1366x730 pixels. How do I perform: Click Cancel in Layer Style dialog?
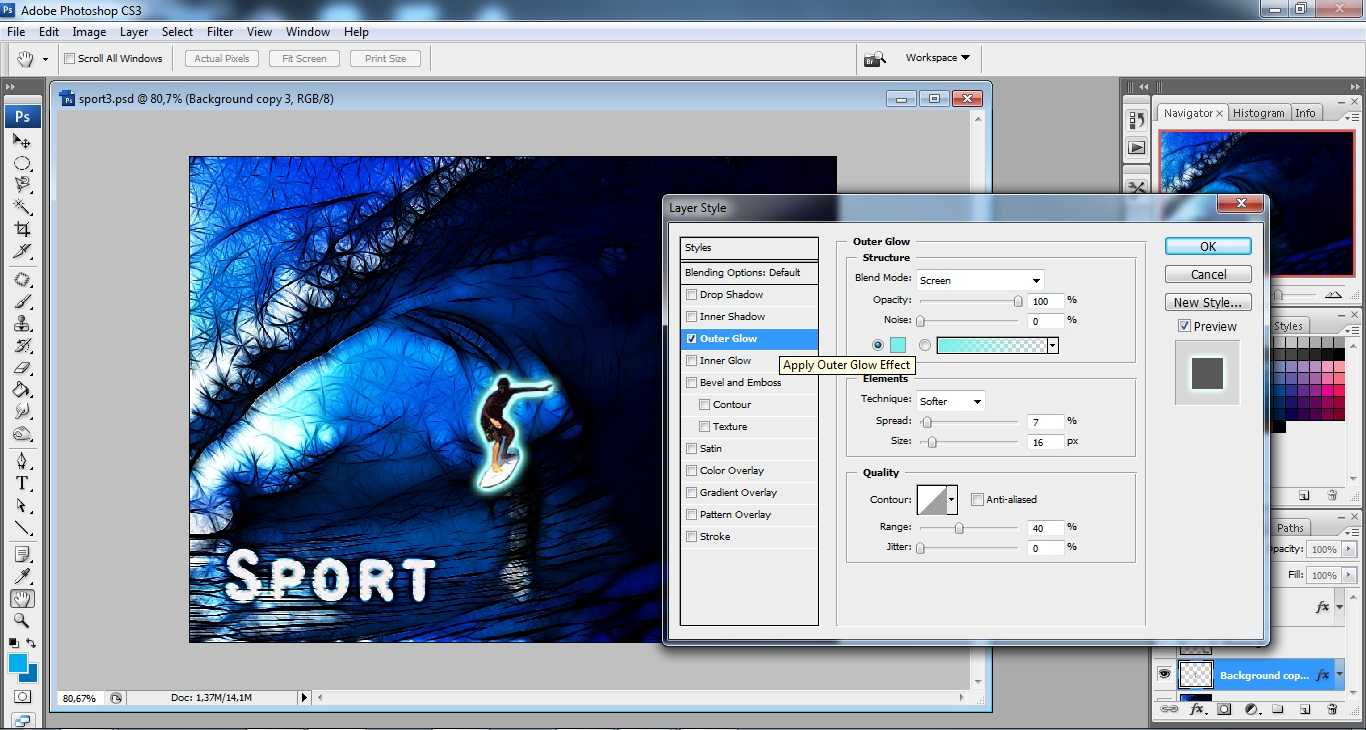(x=1208, y=274)
